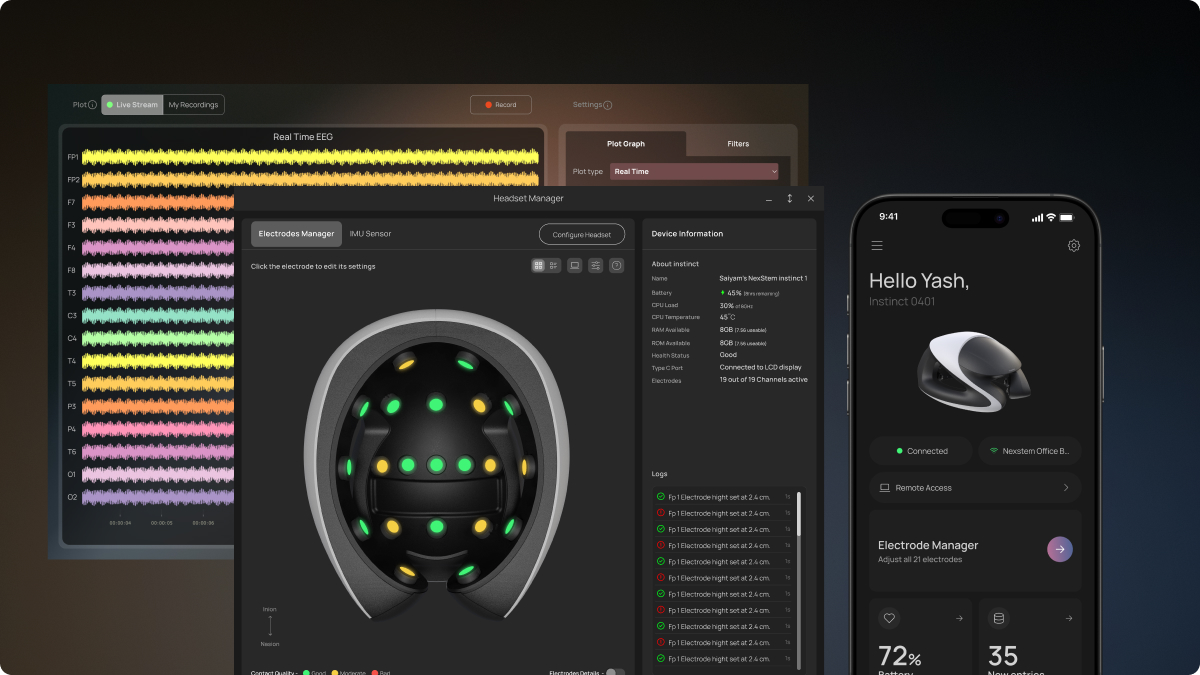1200x675 pixels.
Task: Tap the arrow on the 35 entries card
Action: point(1069,618)
